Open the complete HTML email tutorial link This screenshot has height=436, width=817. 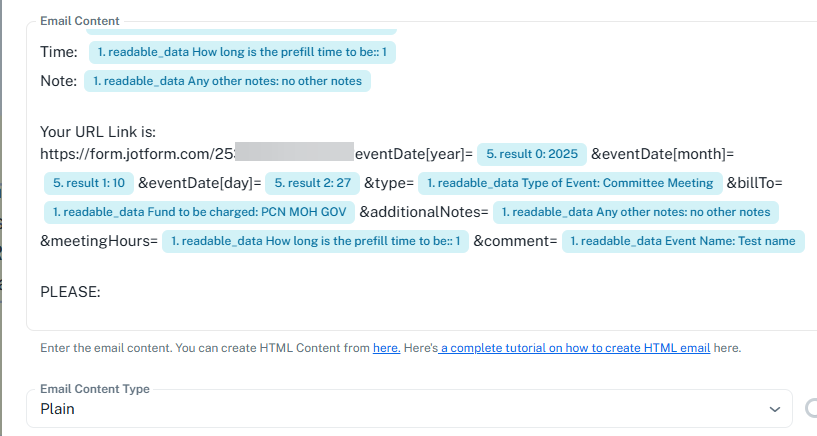(x=574, y=348)
